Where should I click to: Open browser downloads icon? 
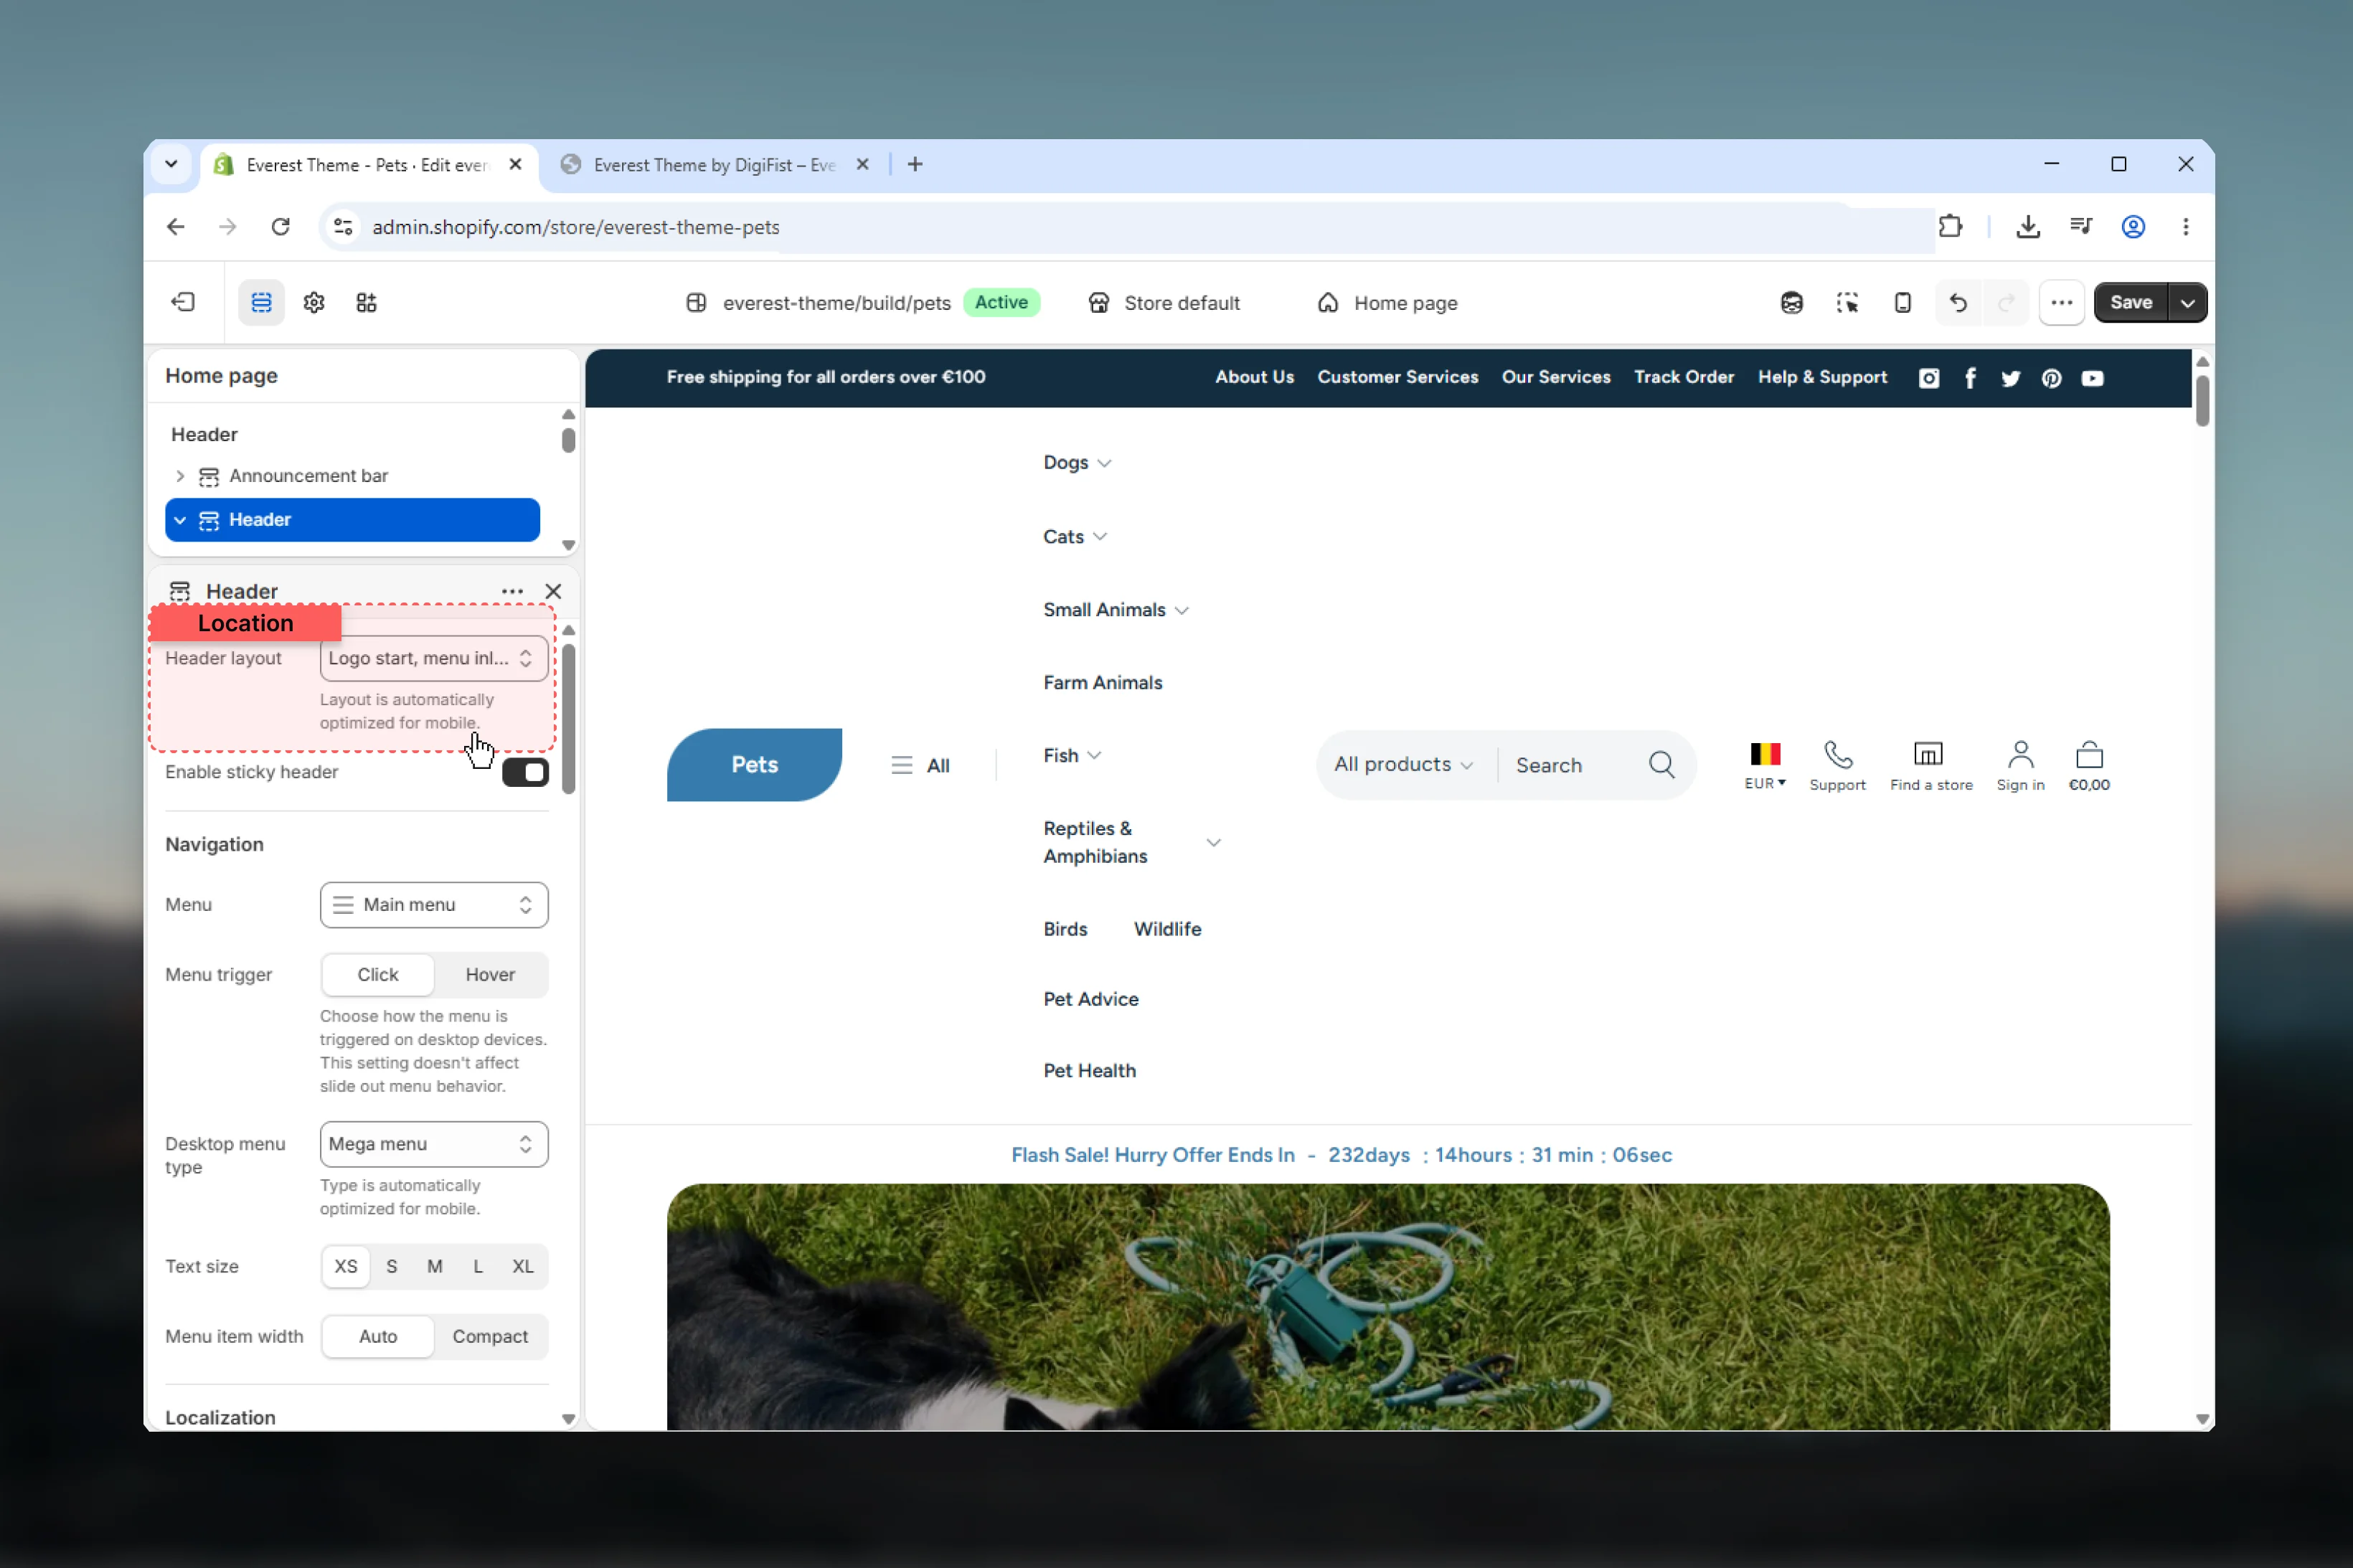point(2027,227)
